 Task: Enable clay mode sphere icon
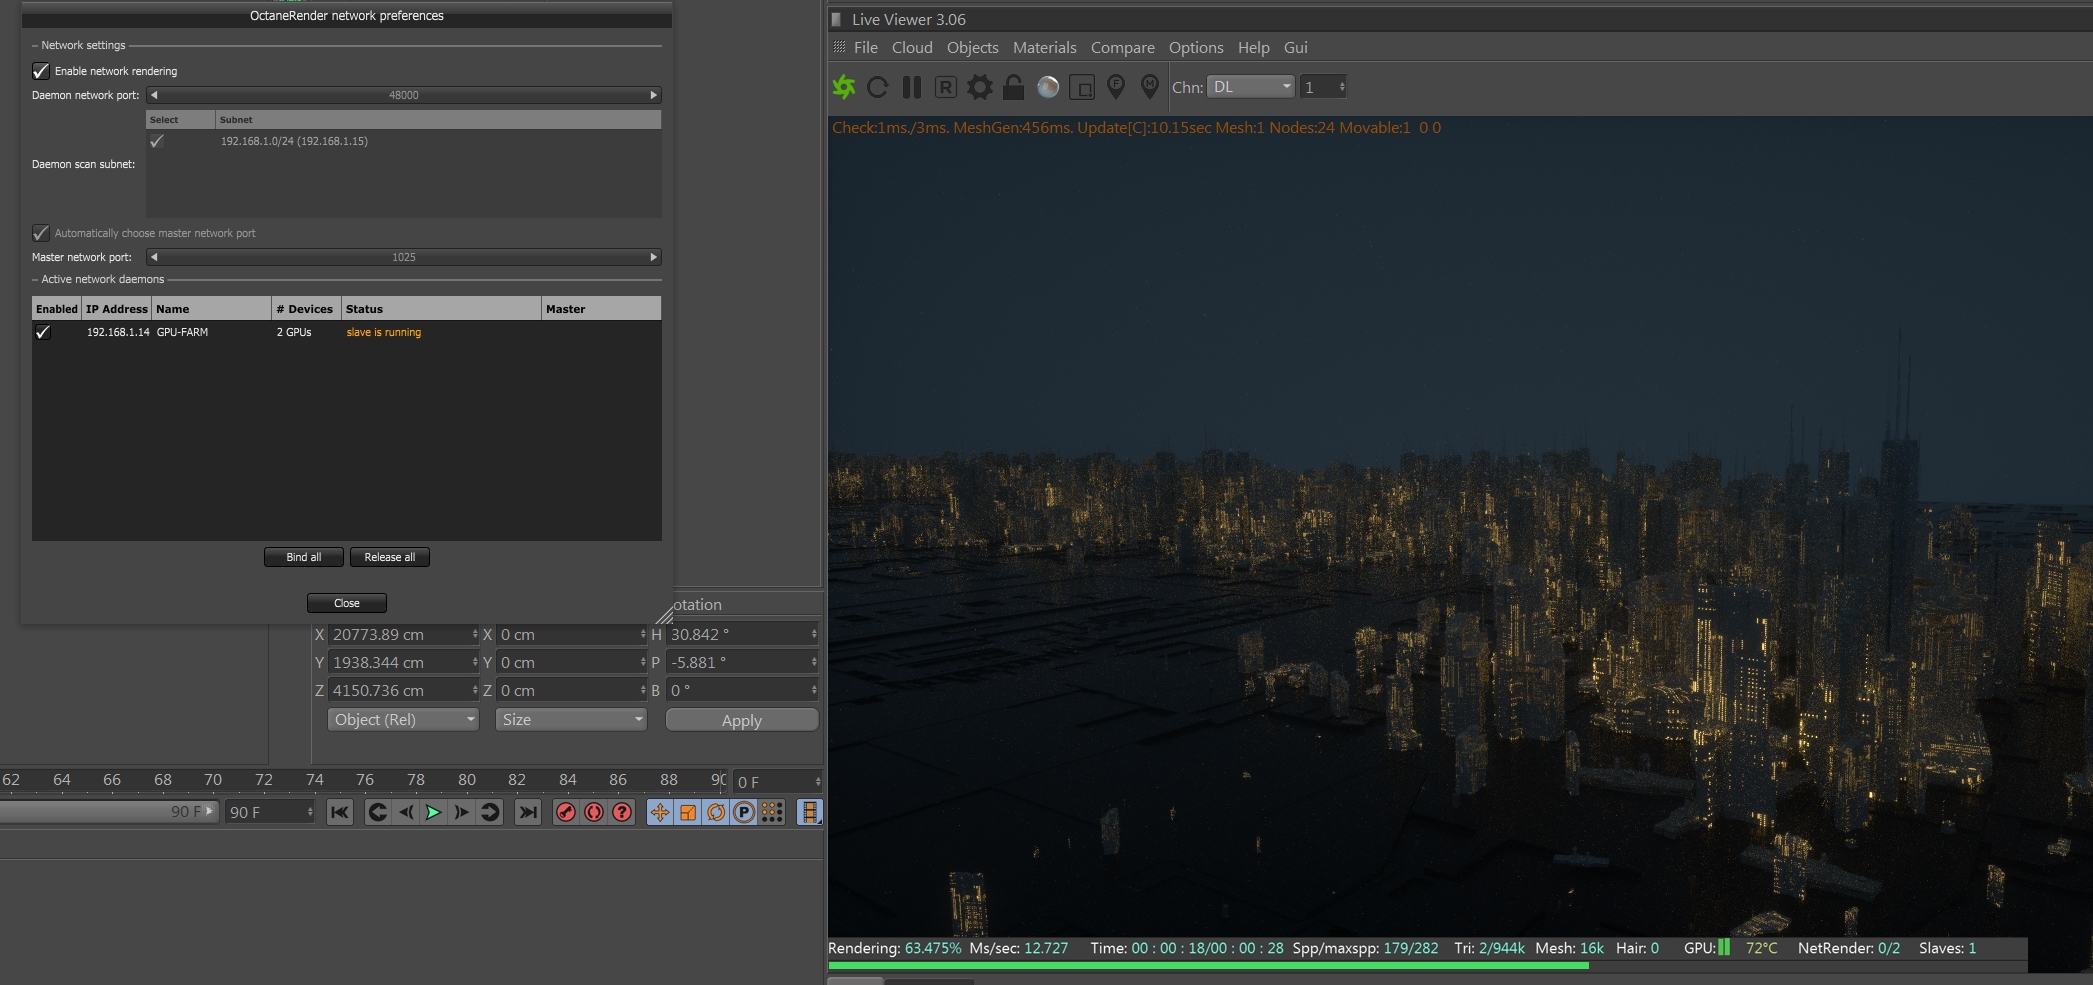pyautogui.click(x=1047, y=87)
